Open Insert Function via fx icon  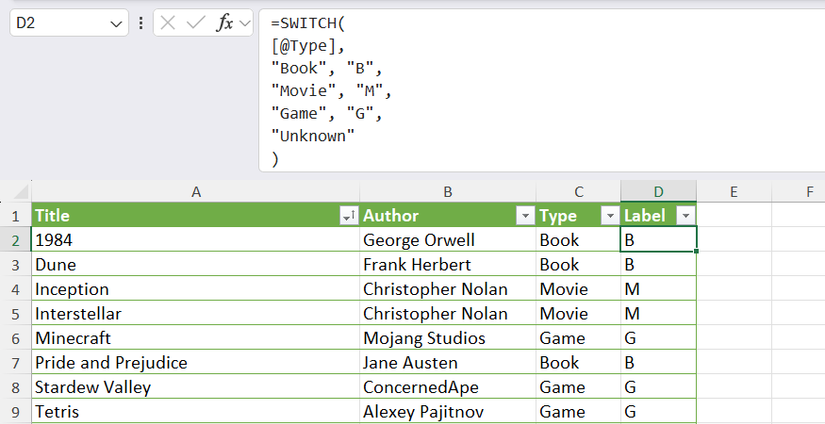point(224,23)
